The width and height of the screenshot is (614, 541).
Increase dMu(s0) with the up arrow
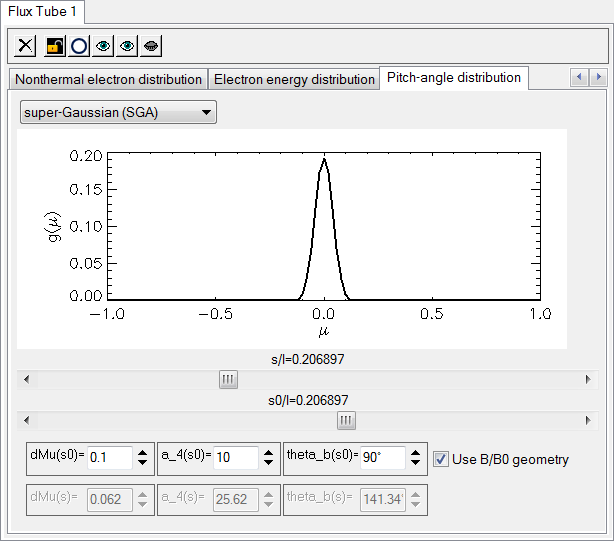tap(143, 453)
